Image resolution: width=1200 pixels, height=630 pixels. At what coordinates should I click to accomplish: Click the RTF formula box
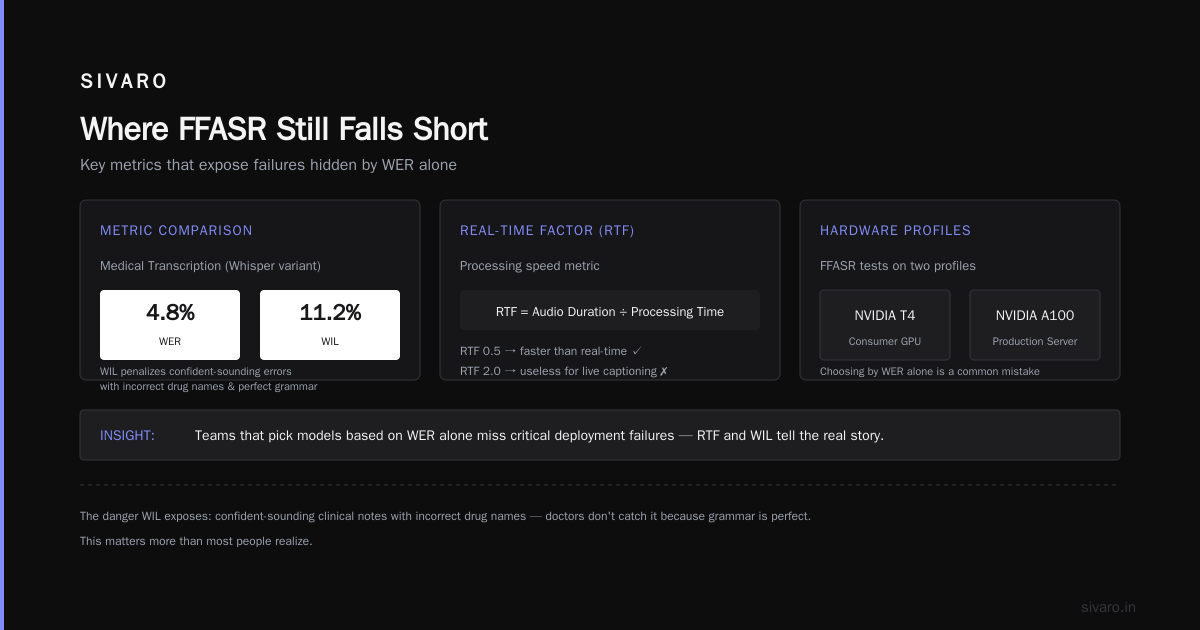[610, 310]
